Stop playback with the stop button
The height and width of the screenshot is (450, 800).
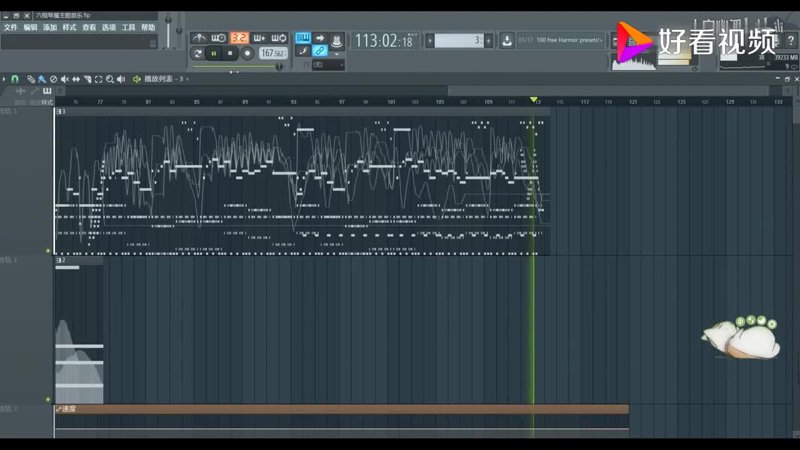point(230,53)
